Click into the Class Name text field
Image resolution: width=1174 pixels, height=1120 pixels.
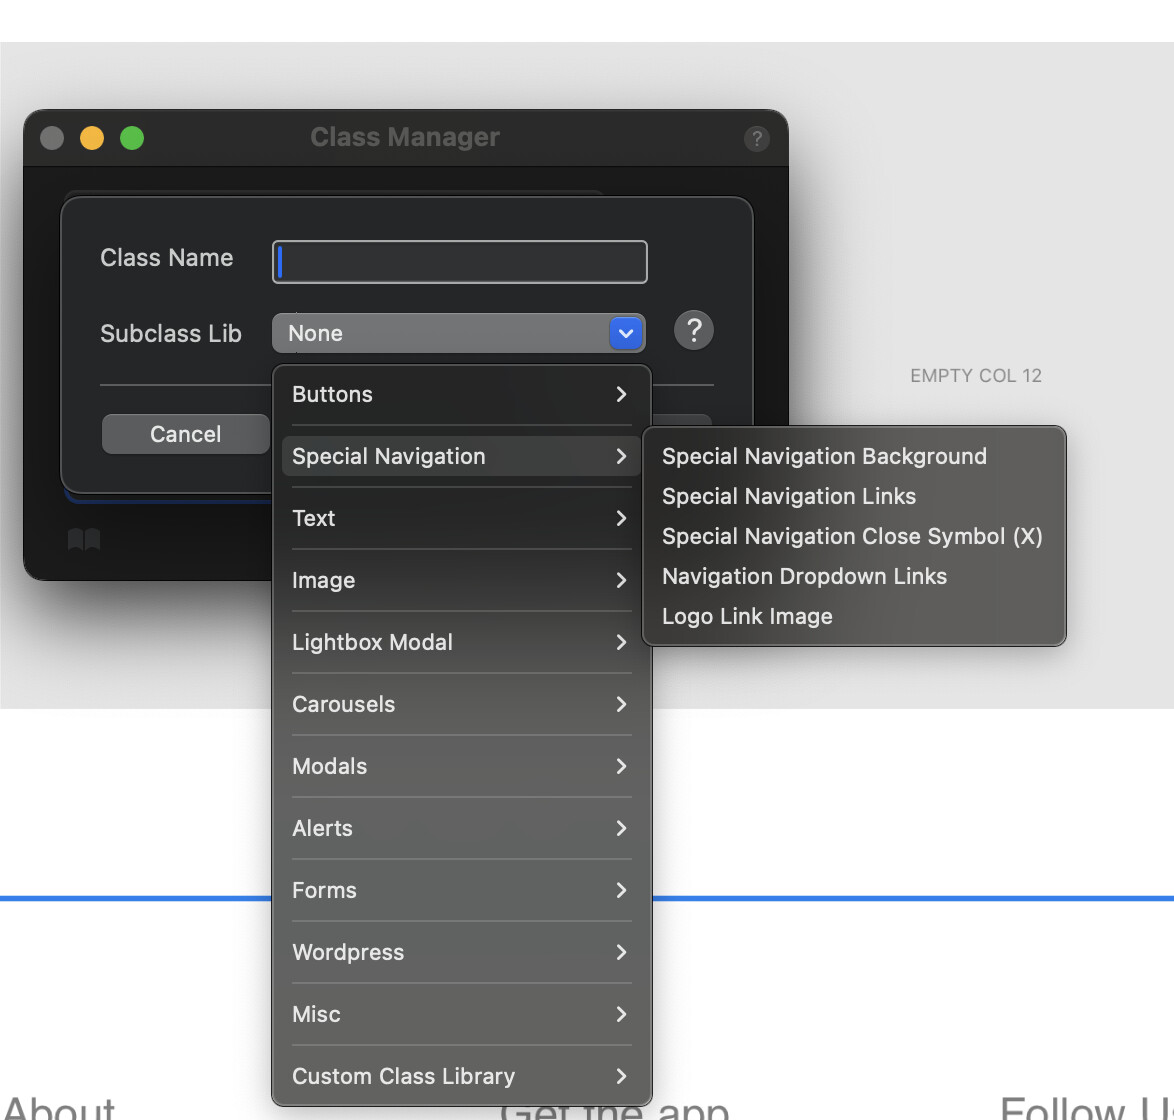point(460,262)
